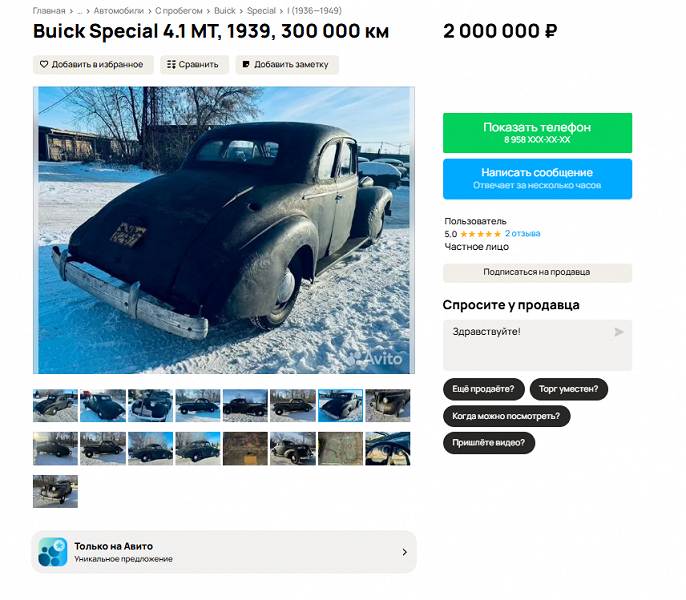Select the first car photo thumbnail
This screenshot has width=686, height=600.
[x=56, y=406]
